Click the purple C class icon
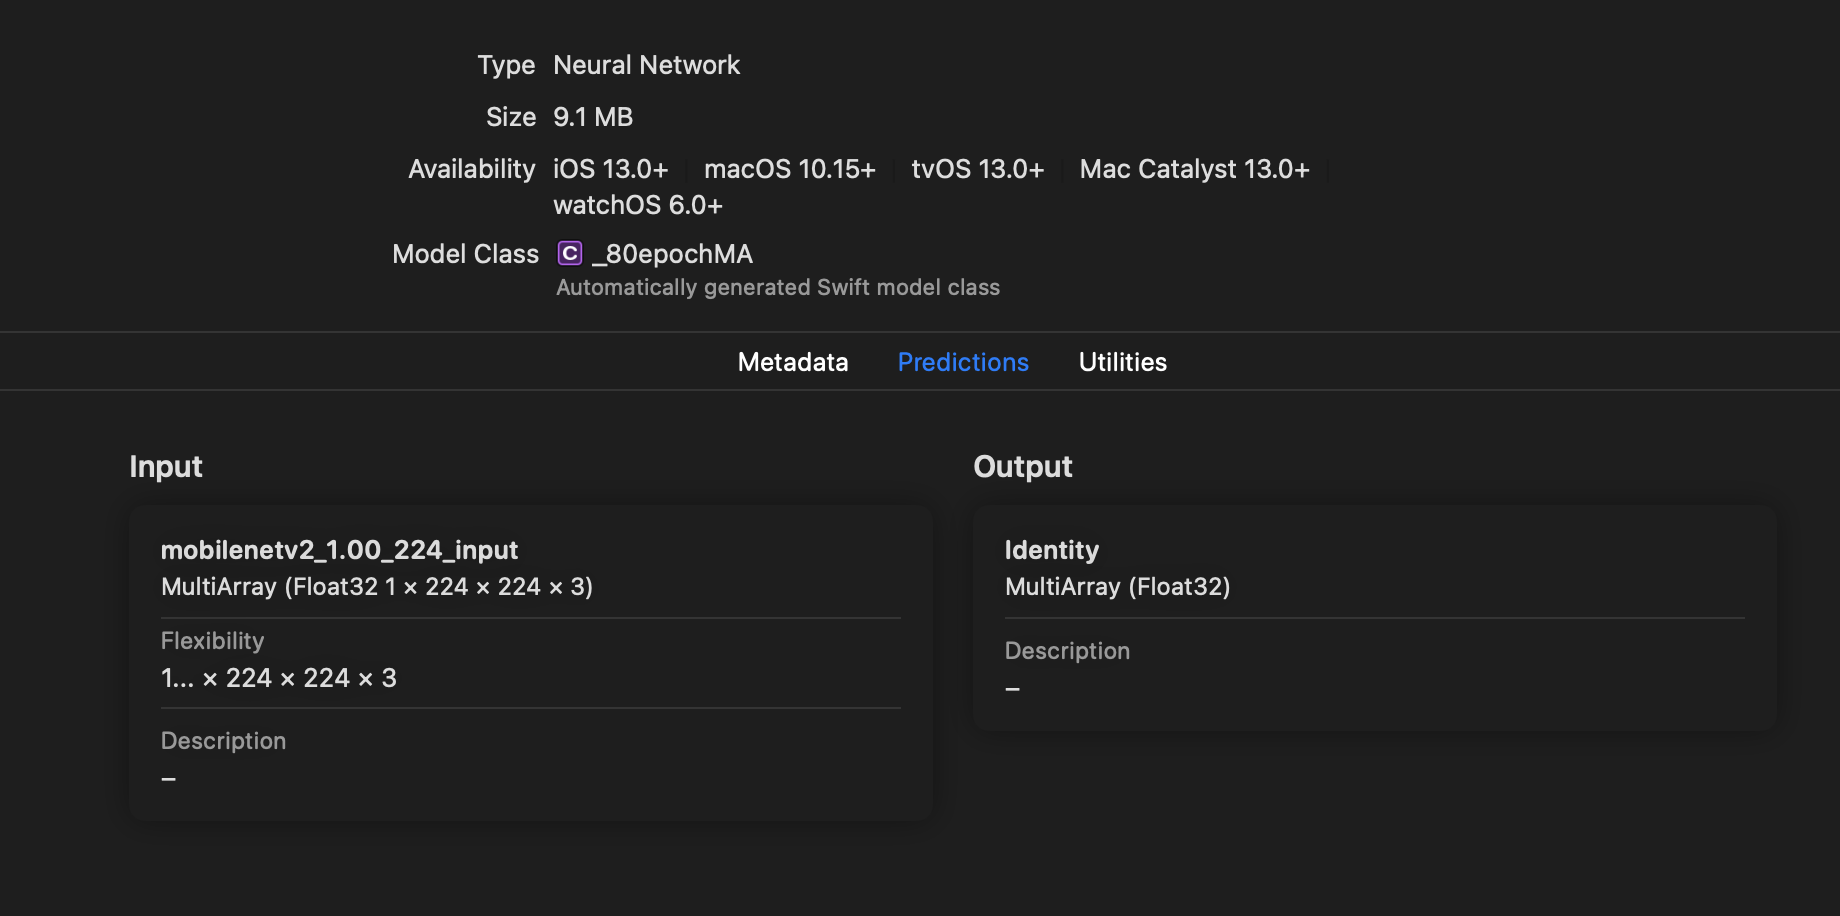 click(x=568, y=253)
